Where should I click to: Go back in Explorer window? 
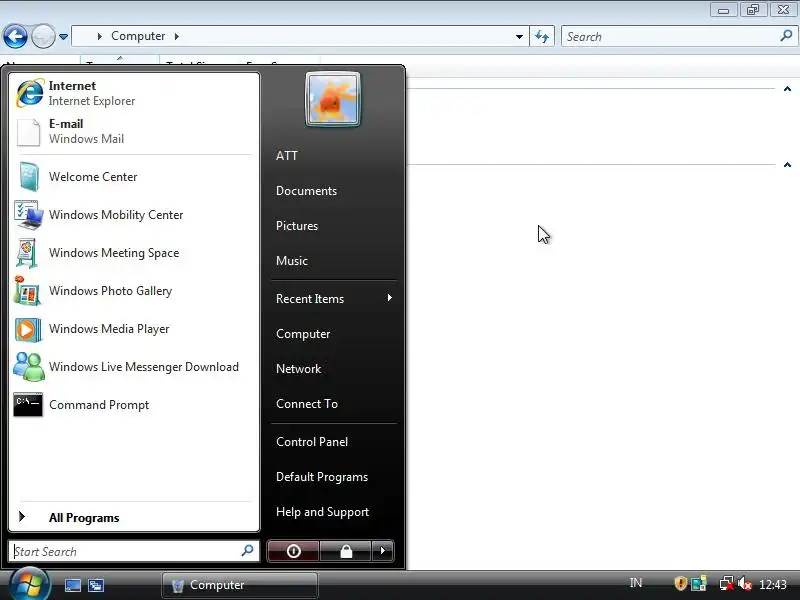pyautogui.click(x=15, y=37)
